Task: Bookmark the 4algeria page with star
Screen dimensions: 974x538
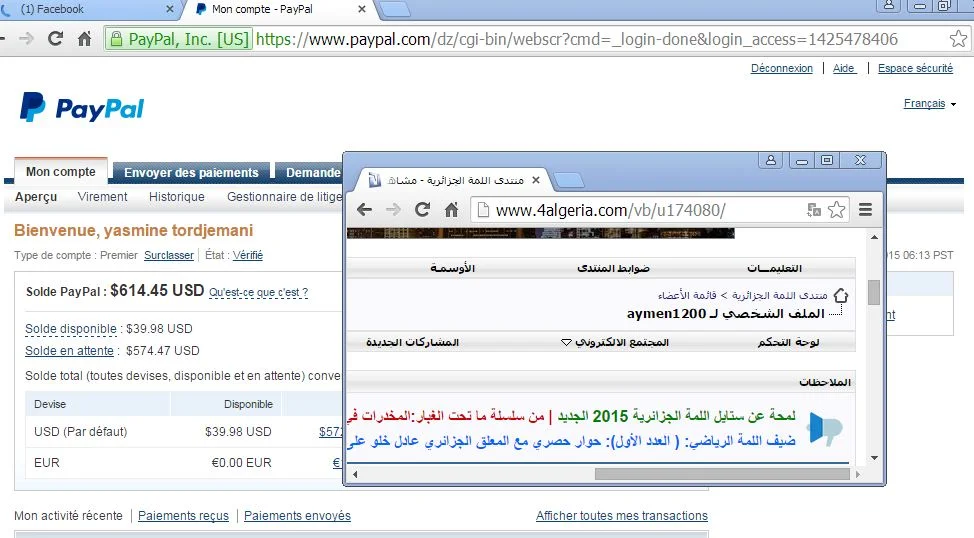Action: [x=837, y=210]
